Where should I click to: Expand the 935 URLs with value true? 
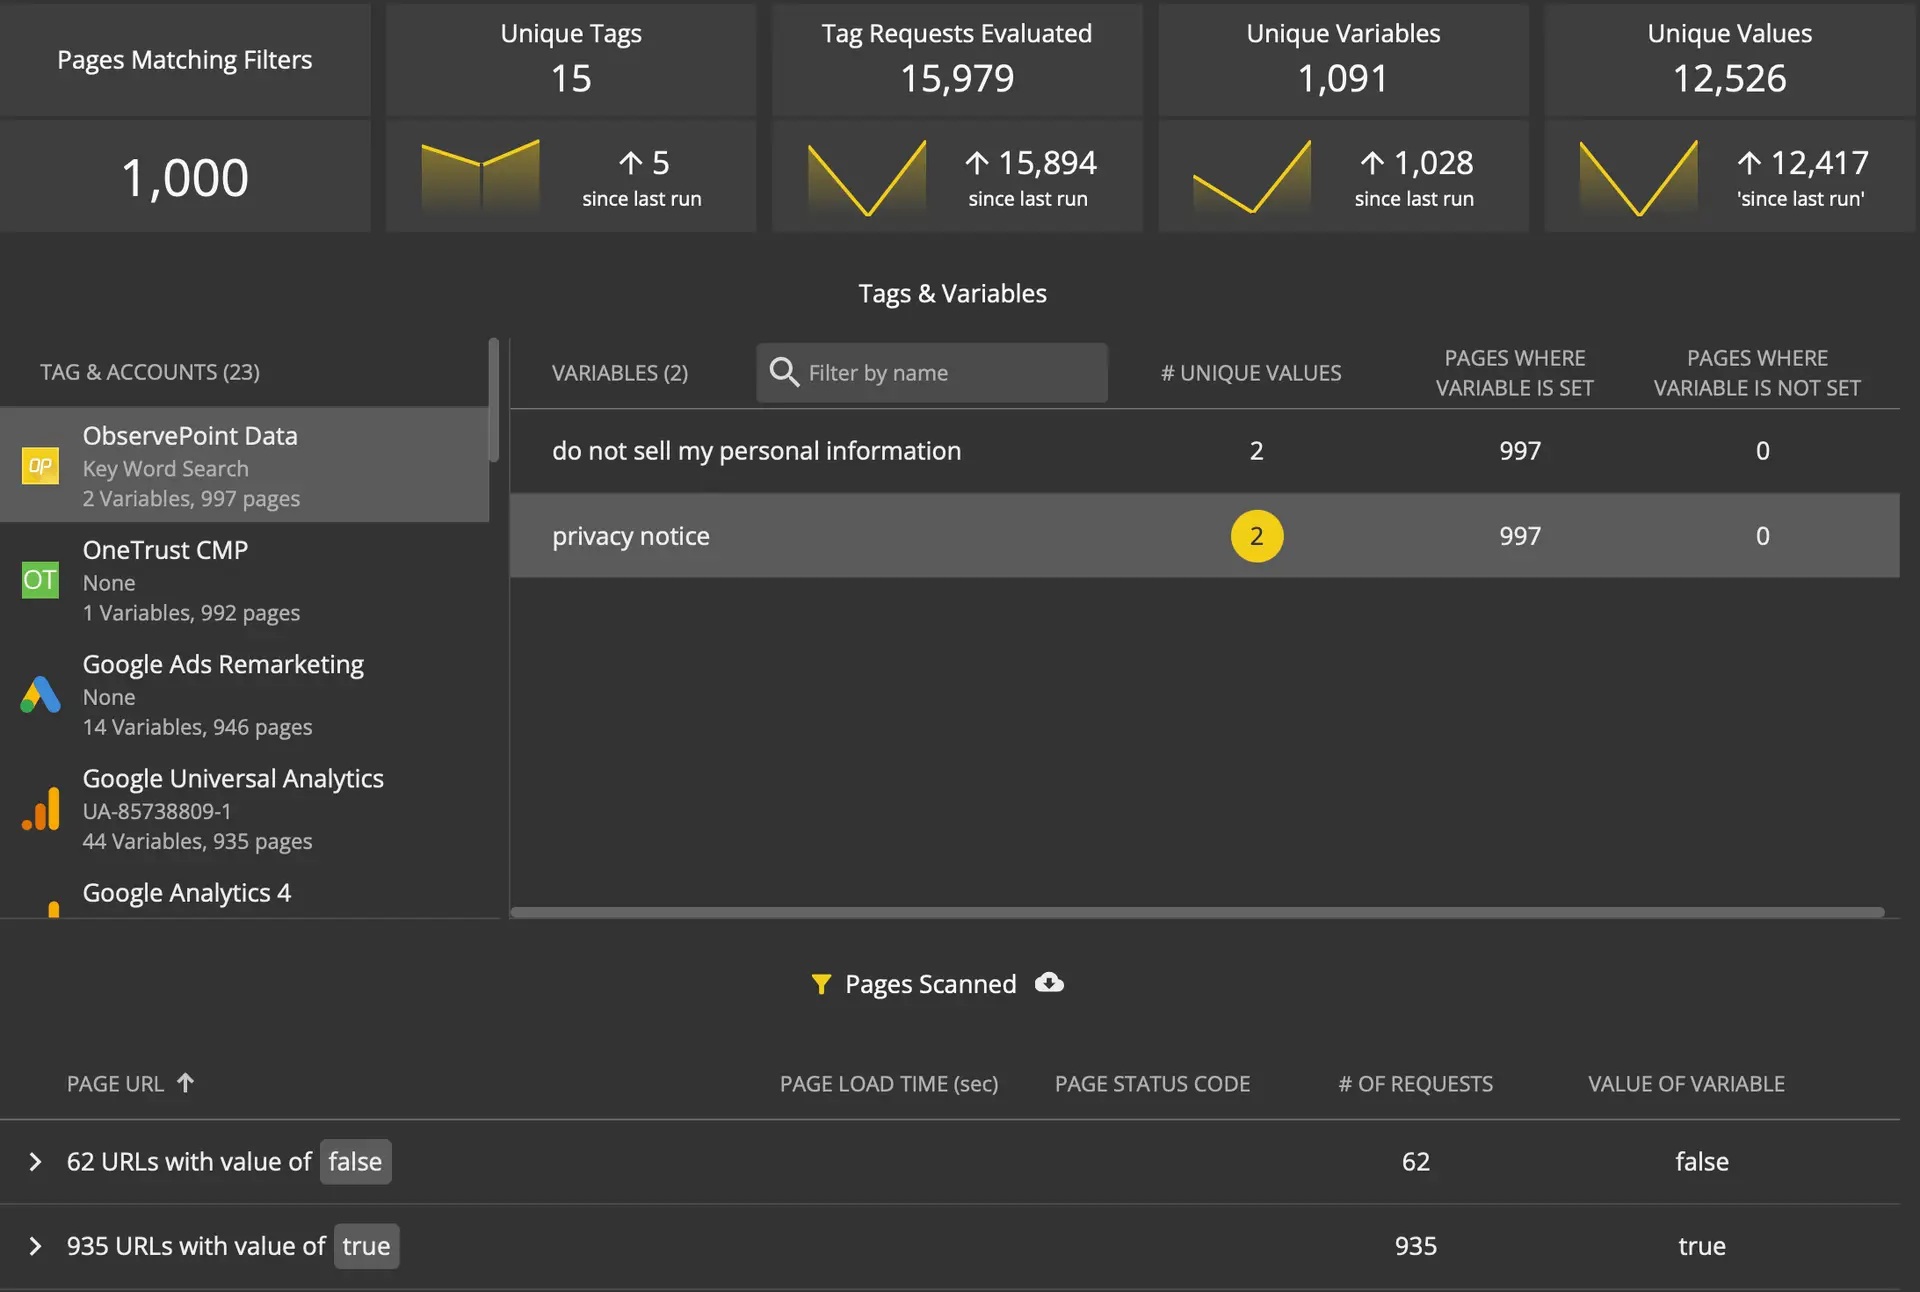click(x=35, y=1246)
